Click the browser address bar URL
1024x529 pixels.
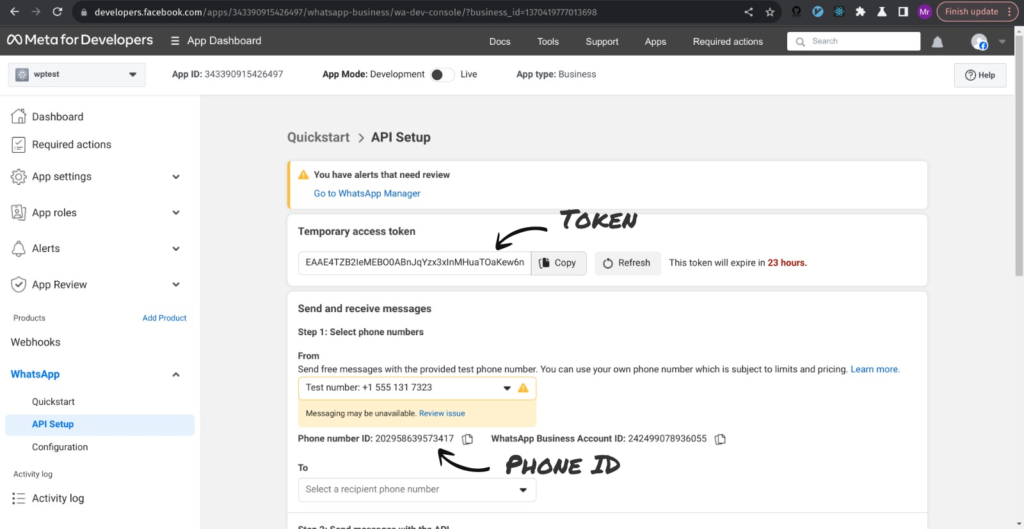(345, 12)
